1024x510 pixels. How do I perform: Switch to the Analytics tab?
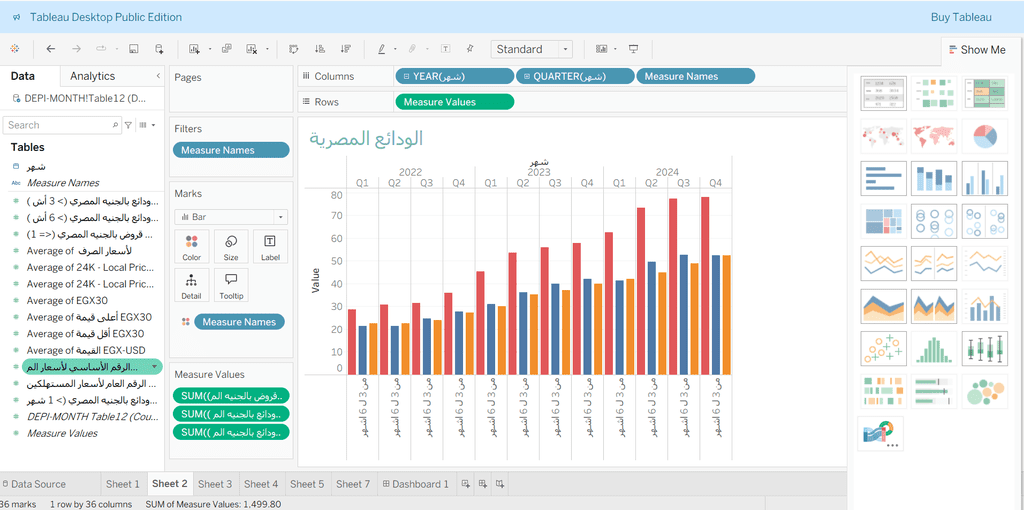93,76
